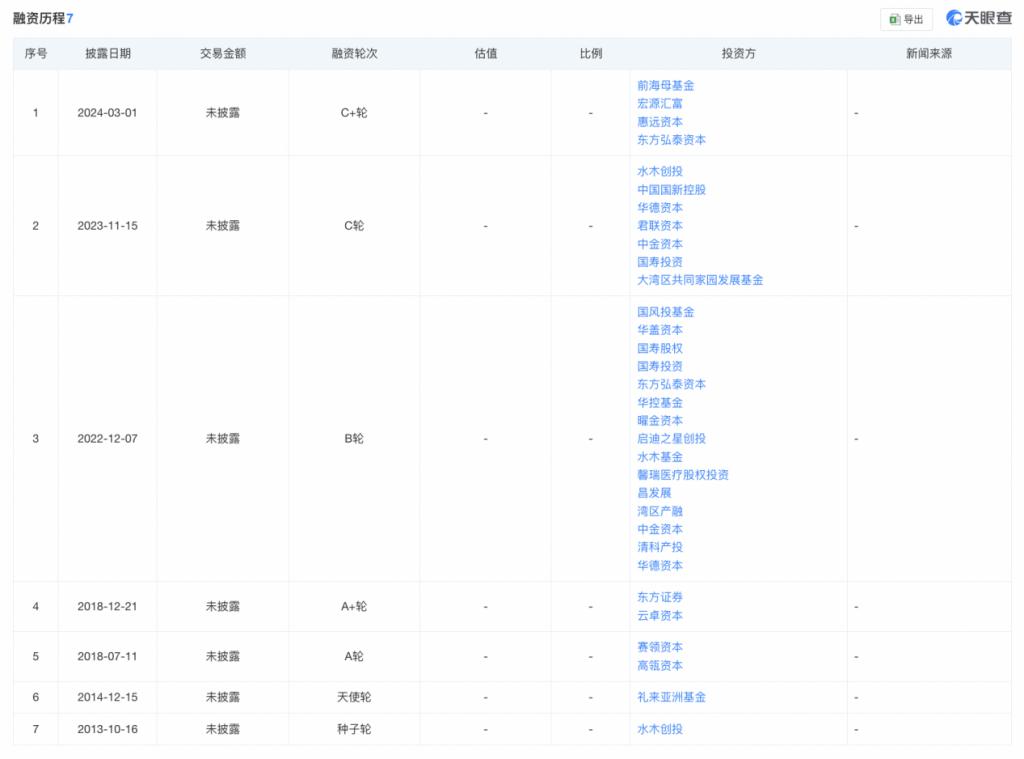Open investor link 水木基金
Image resolution: width=1024 pixels, height=759 pixels.
[x=660, y=457]
